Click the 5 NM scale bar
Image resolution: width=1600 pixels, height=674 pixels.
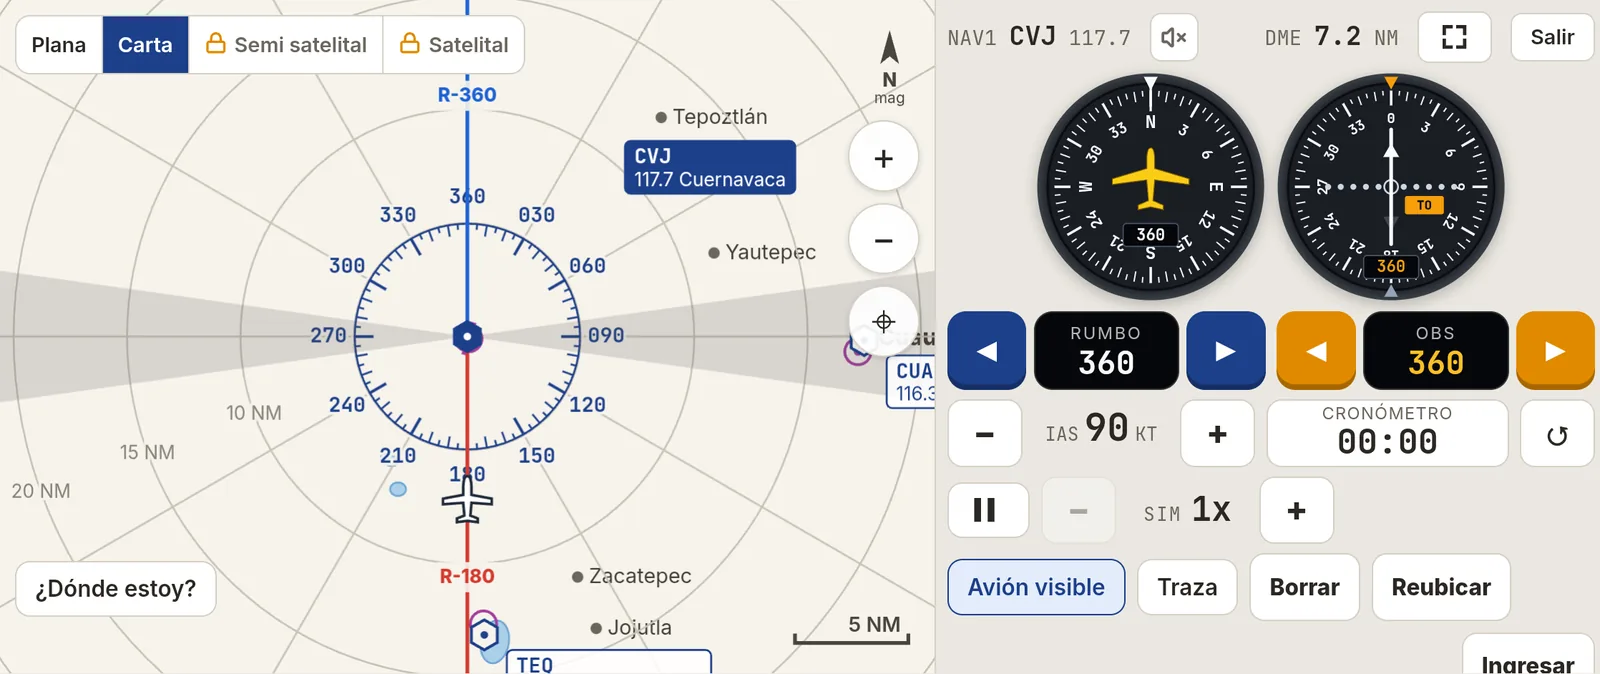[x=852, y=630]
